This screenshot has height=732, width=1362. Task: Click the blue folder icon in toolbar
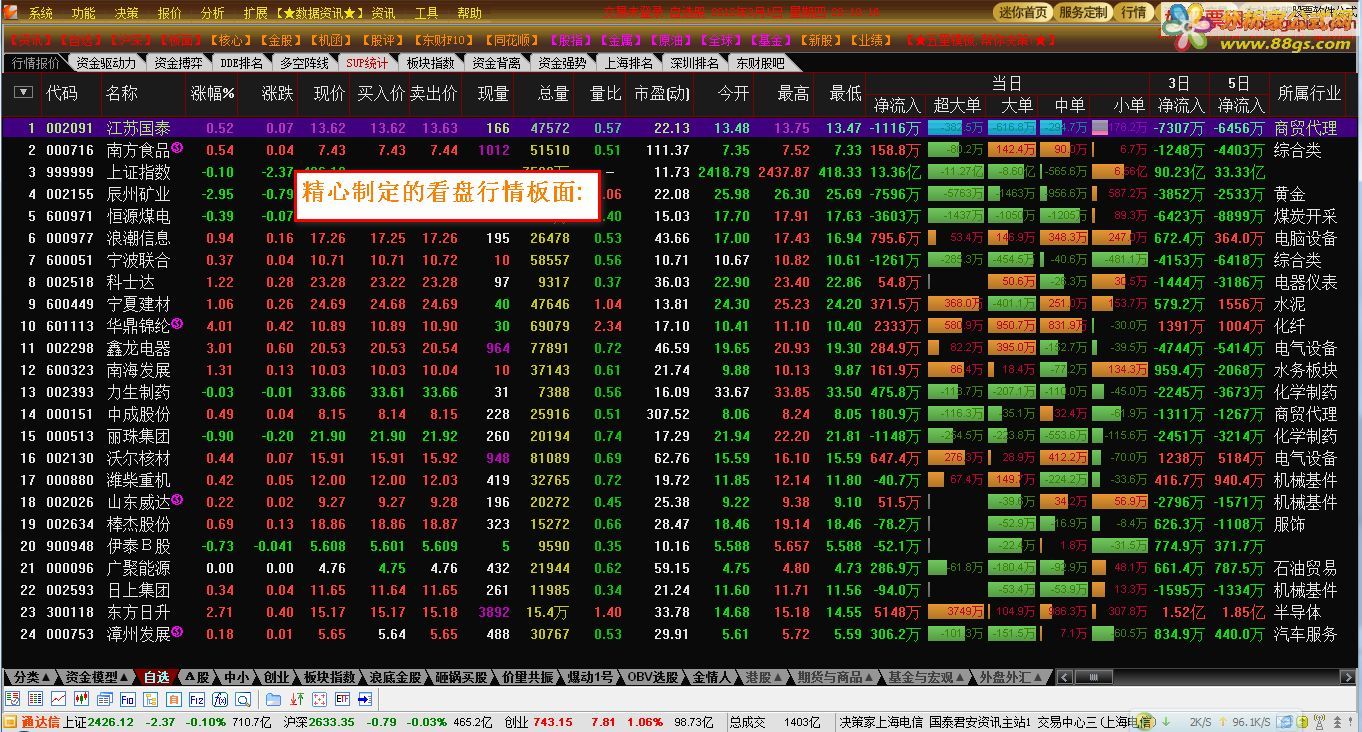click(273, 699)
